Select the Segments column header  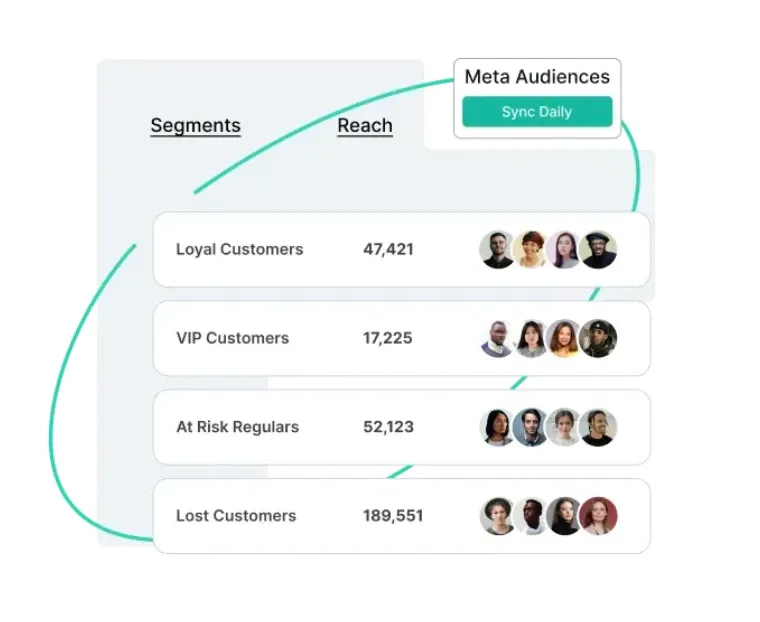pyautogui.click(x=195, y=126)
